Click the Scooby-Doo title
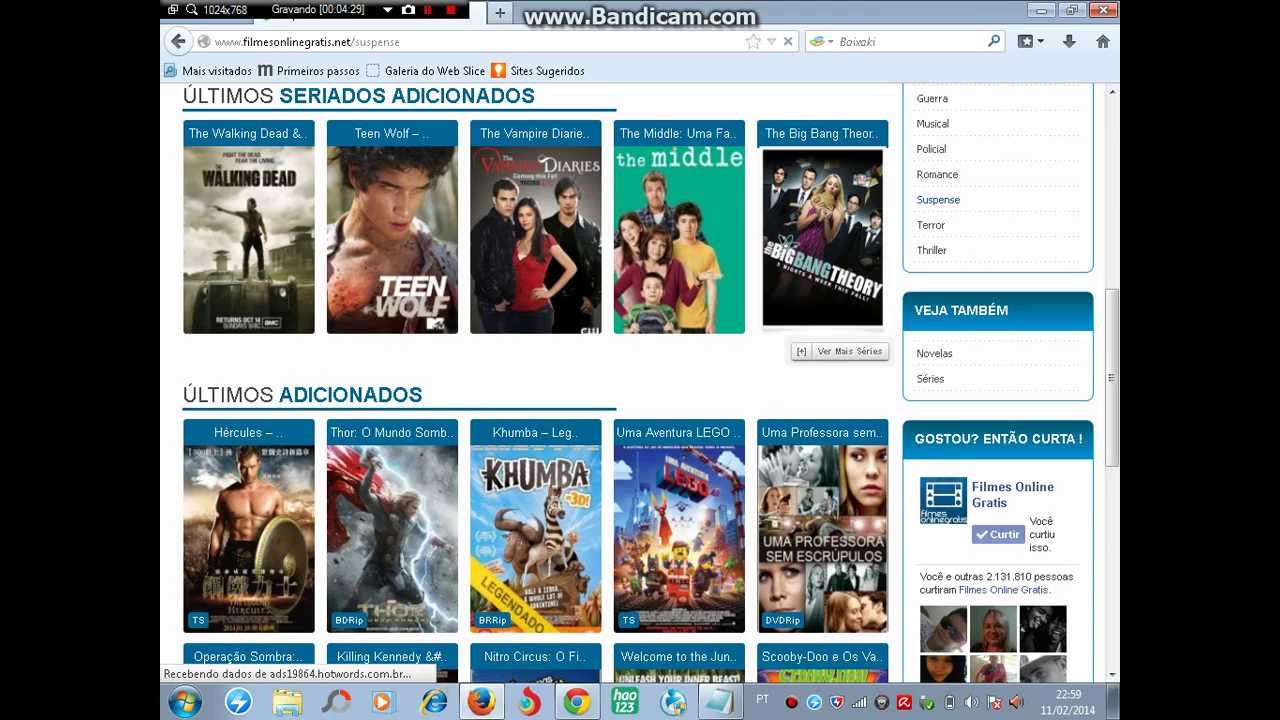This screenshot has width=1280, height=720. (x=823, y=656)
